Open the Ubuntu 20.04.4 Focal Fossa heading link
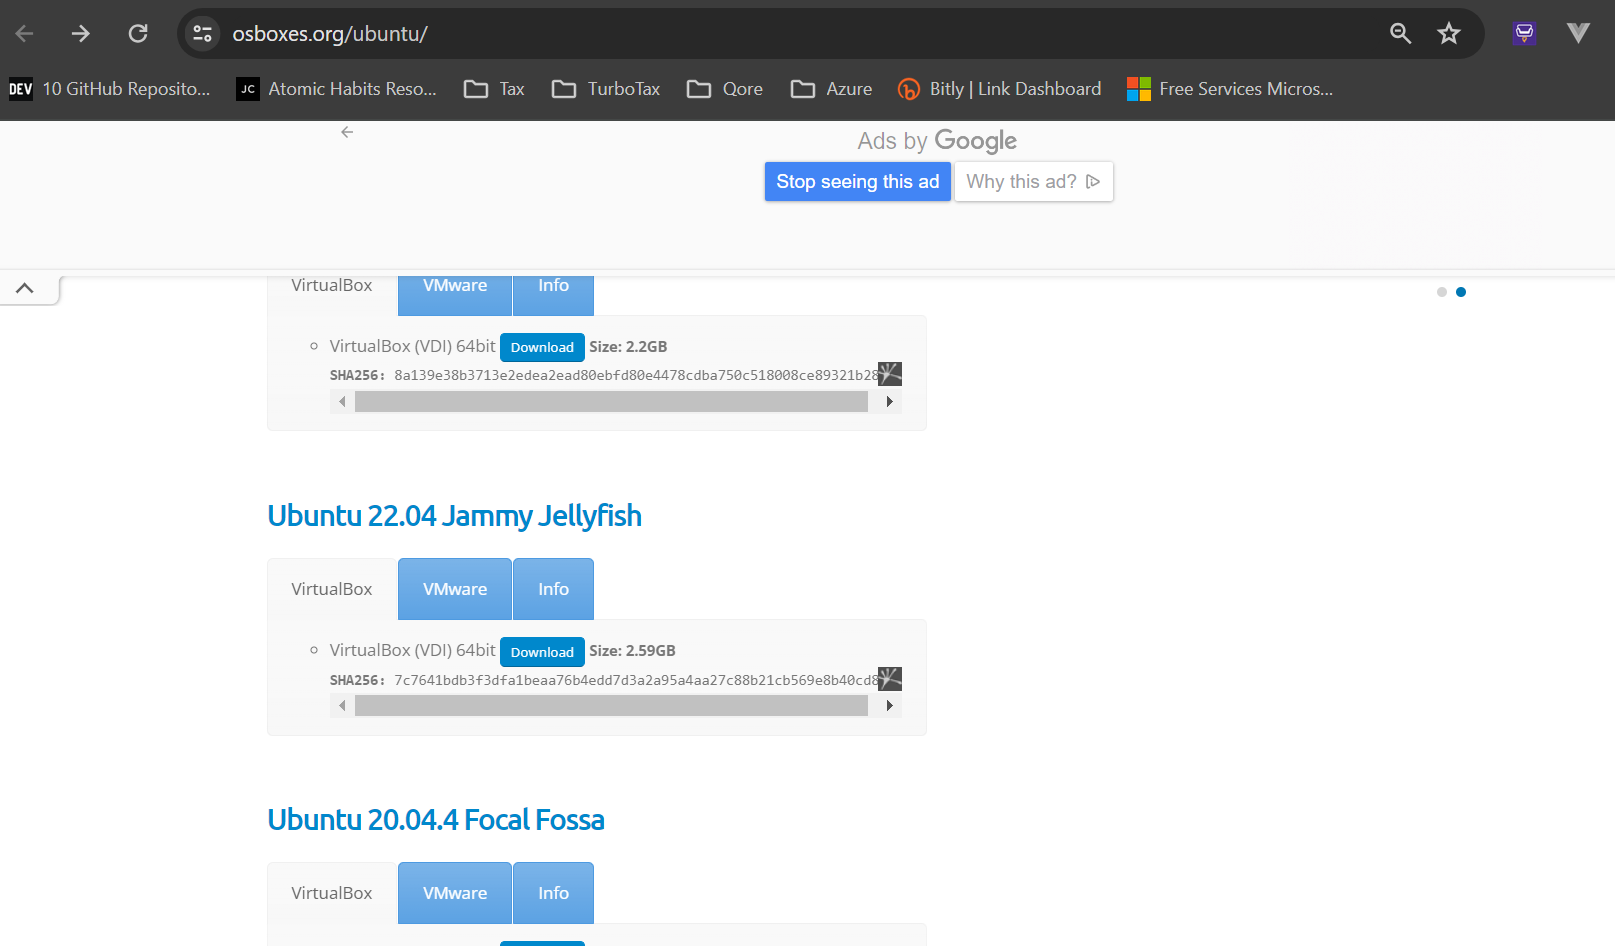 click(436, 820)
